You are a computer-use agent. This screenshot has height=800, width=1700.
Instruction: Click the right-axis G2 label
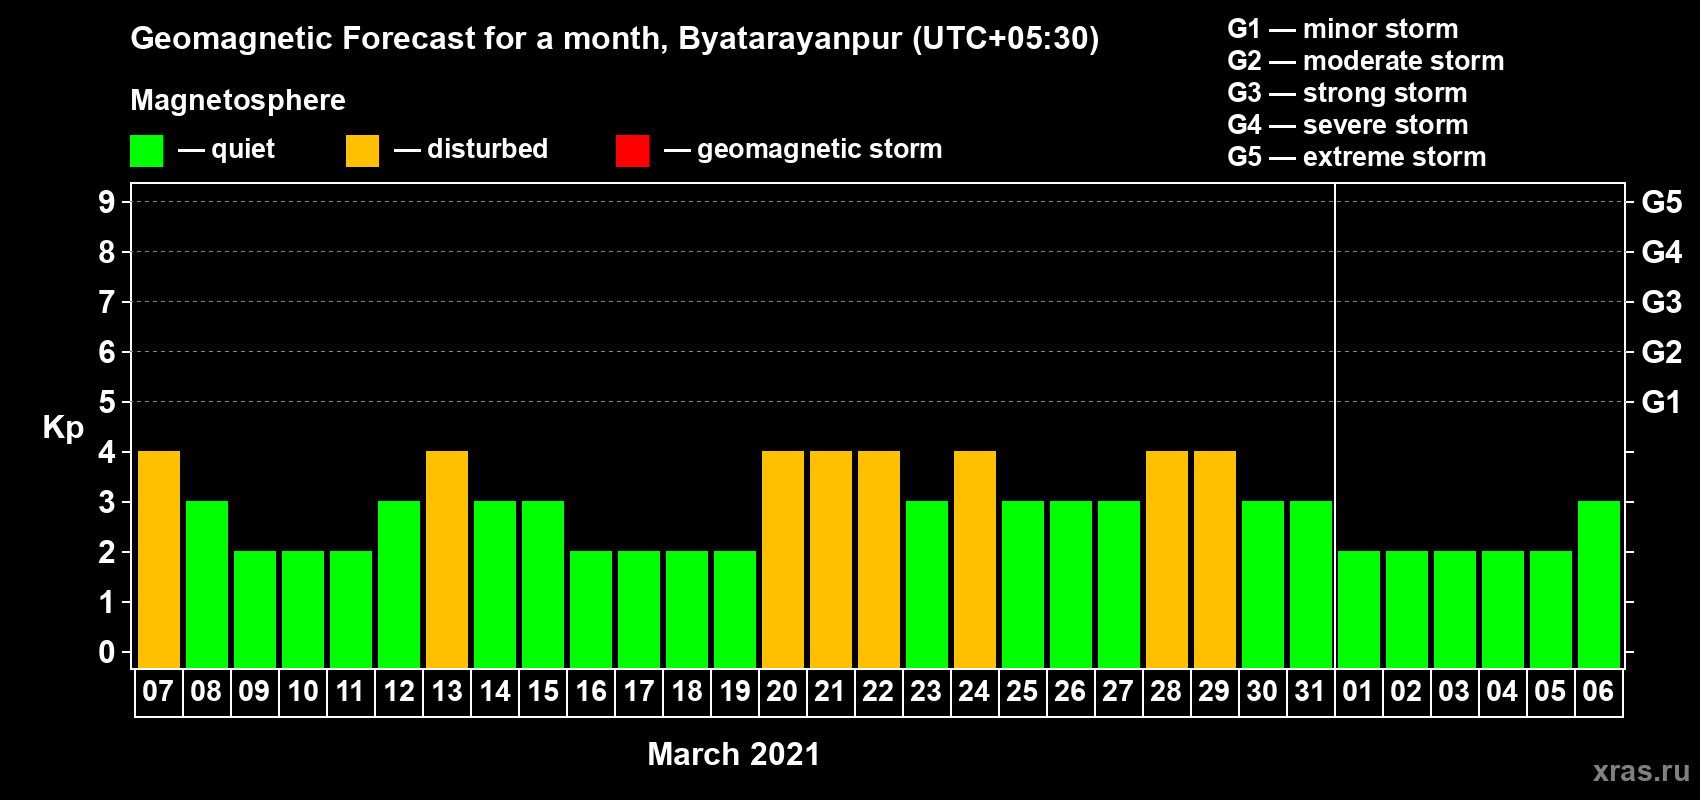1662,352
